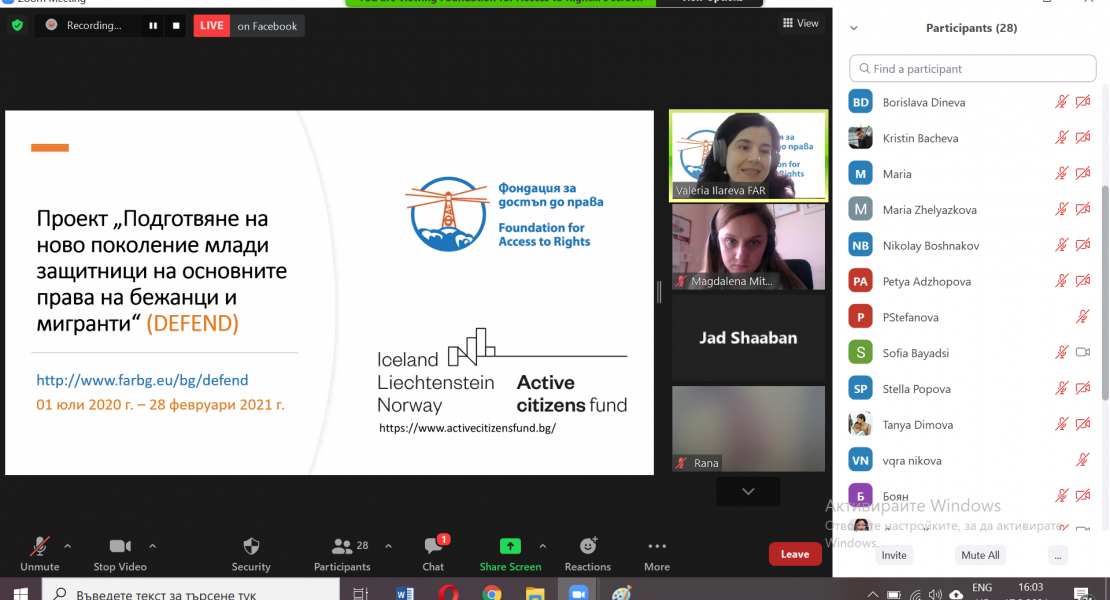Open Windows Start menu
Screen dimensions: 1110x600
20,593
